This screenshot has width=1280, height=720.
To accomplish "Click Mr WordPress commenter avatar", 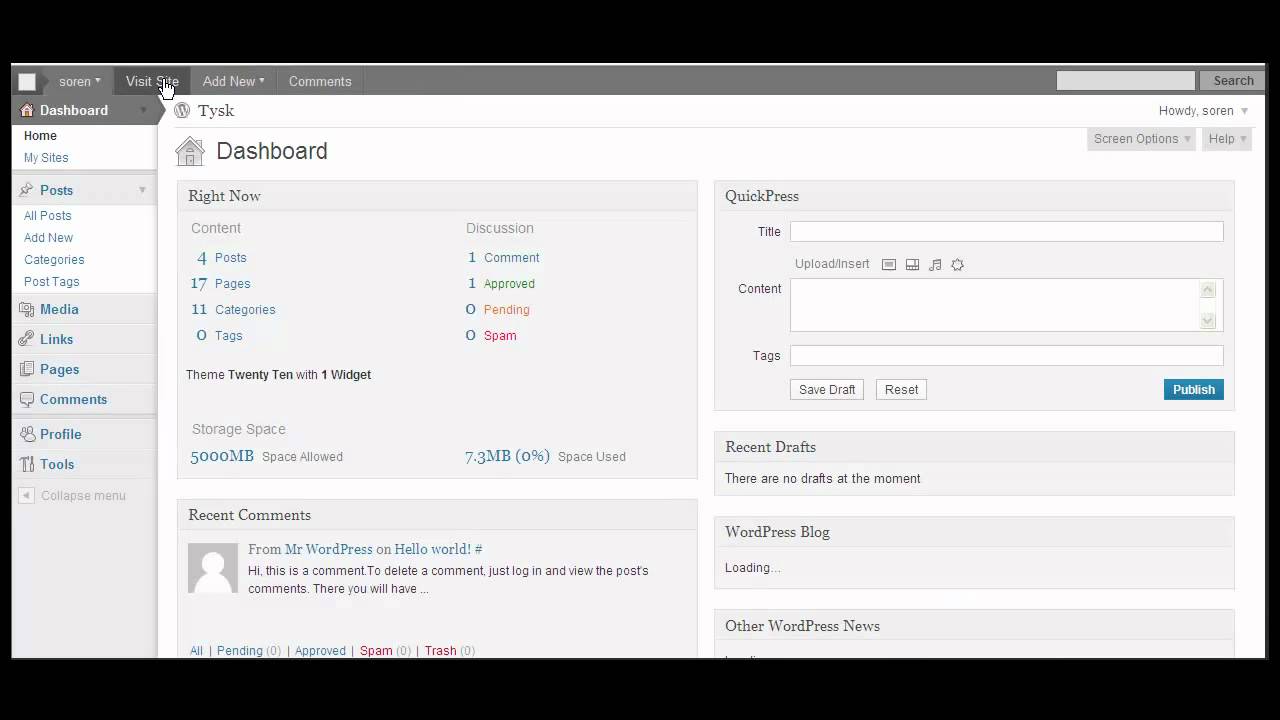I will coord(213,568).
